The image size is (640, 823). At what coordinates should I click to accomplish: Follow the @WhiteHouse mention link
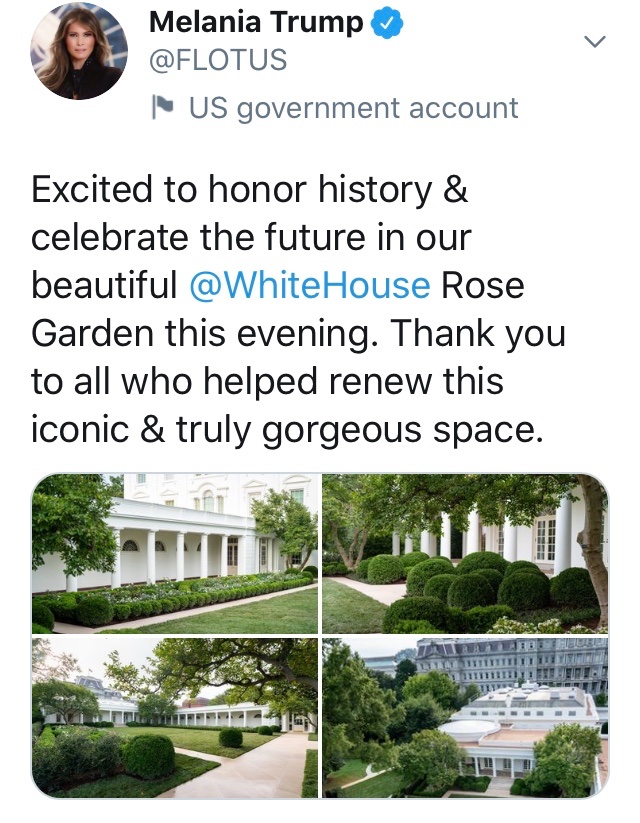tap(310, 285)
